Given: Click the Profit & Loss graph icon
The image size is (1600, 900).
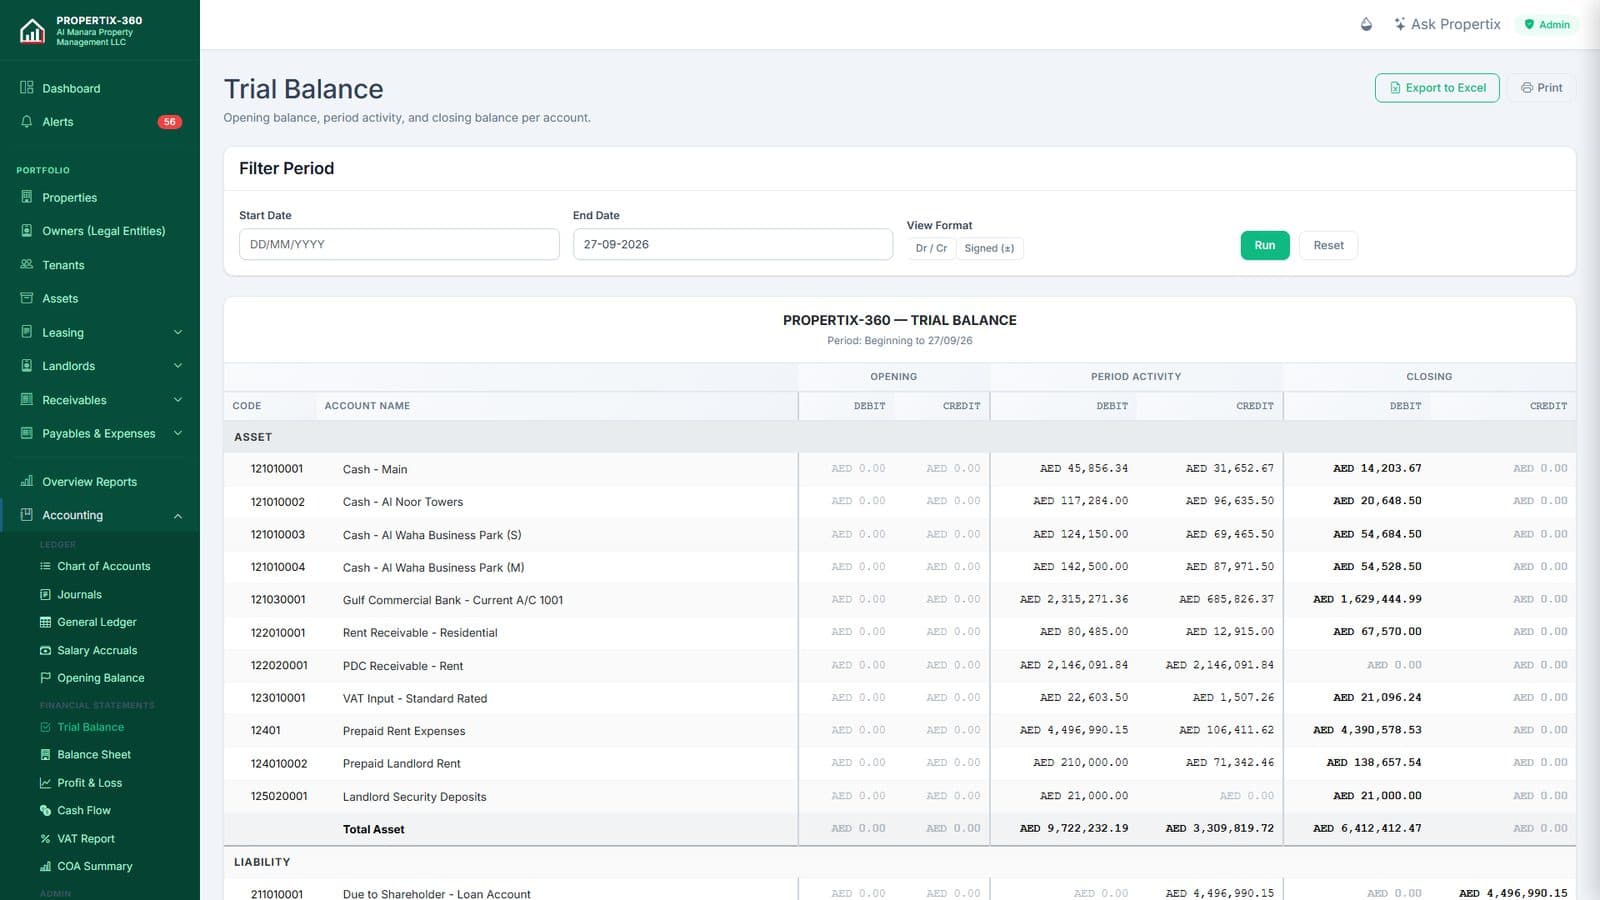Looking at the screenshot, I should pos(45,783).
